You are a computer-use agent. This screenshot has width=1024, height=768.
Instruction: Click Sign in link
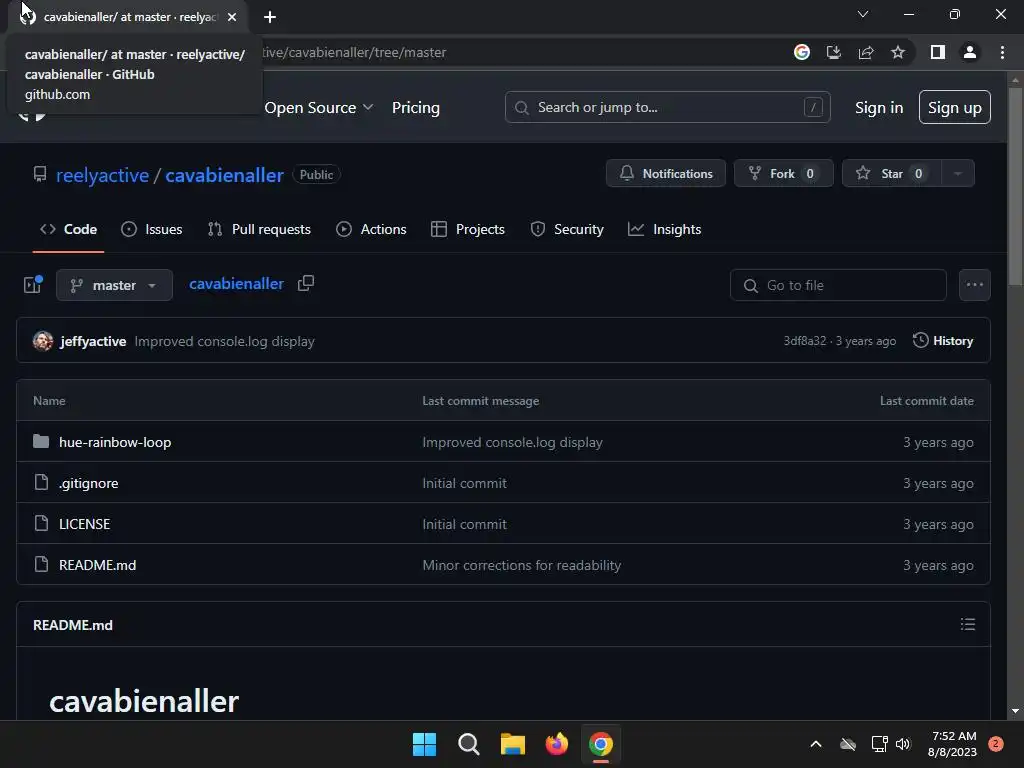coord(879,107)
